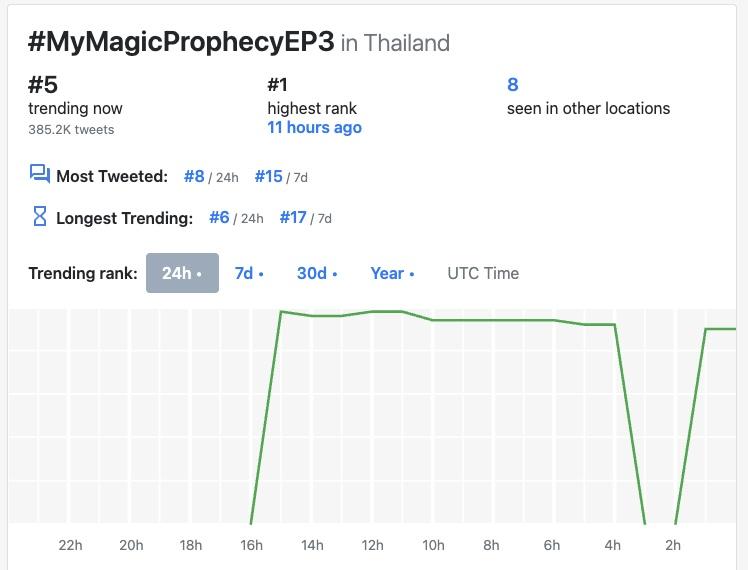Switch to the 30d trending rank view
The image size is (748, 570).
point(317,273)
